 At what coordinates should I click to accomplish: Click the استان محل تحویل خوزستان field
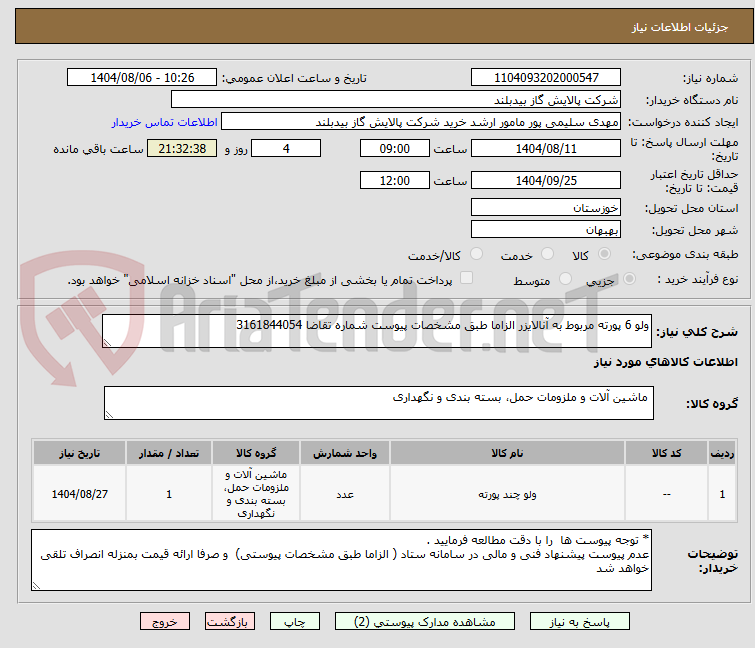pos(545,208)
